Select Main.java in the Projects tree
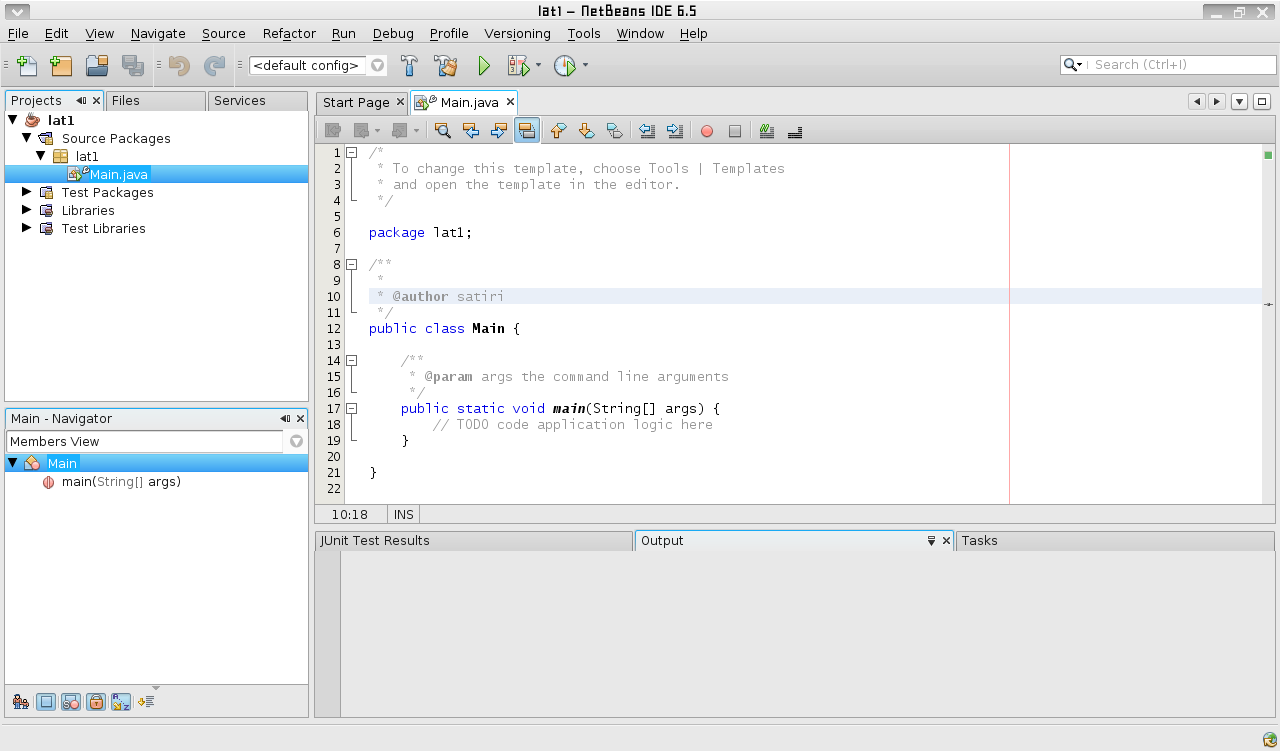Screen dimensions: 1280x751 pyautogui.click(x=118, y=175)
